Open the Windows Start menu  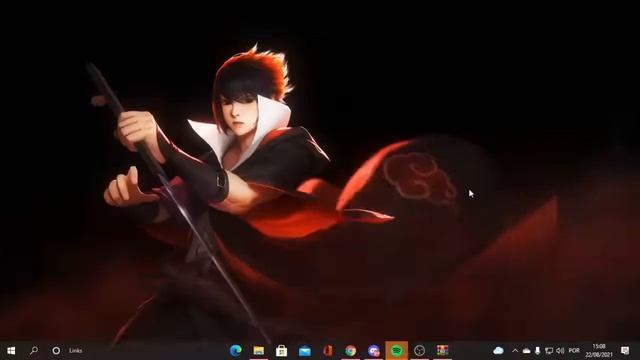[11, 351]
